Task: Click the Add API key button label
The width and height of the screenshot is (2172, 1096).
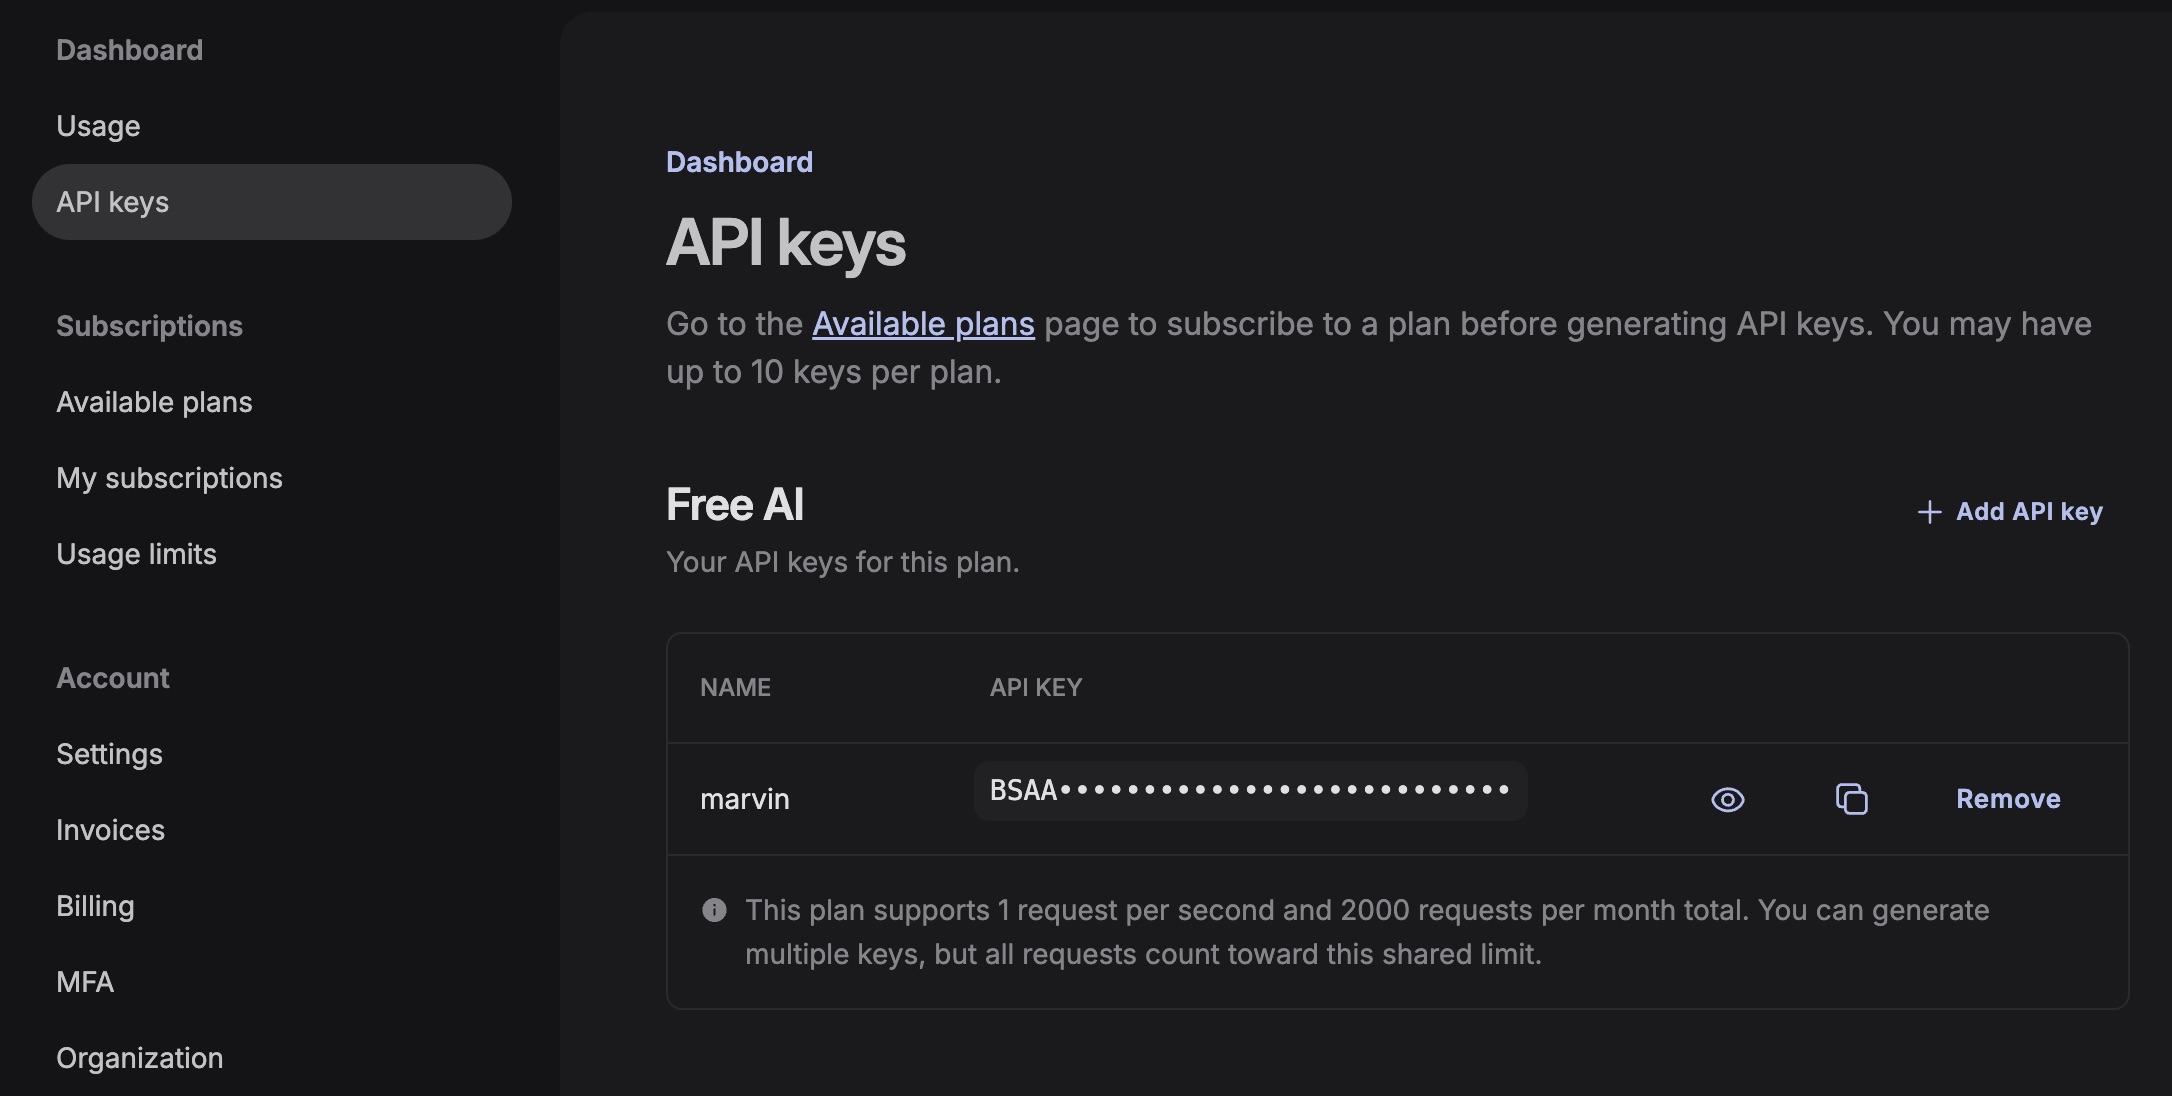Action: point(2029,512)
